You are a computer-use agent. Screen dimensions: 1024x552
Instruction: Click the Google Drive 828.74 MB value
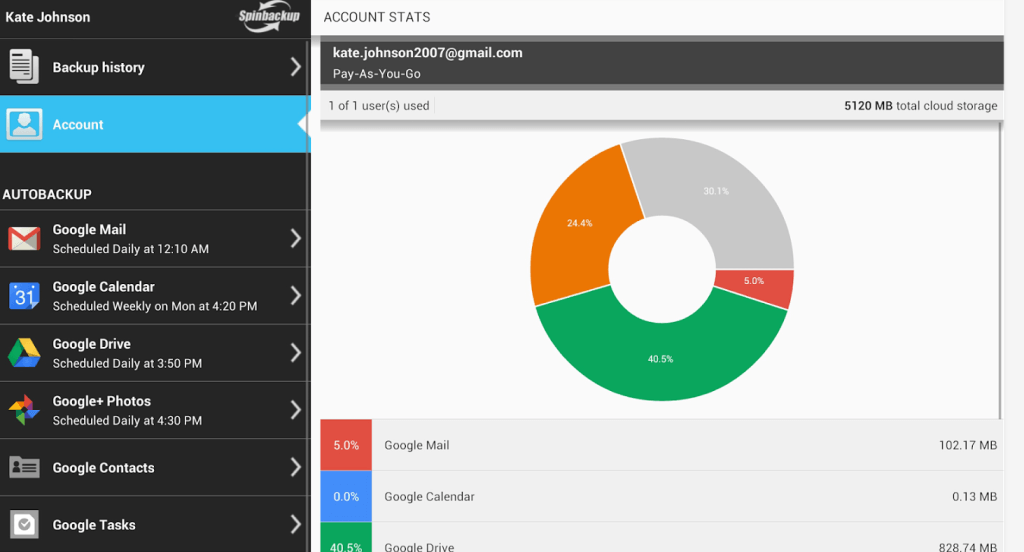point(968,547)
